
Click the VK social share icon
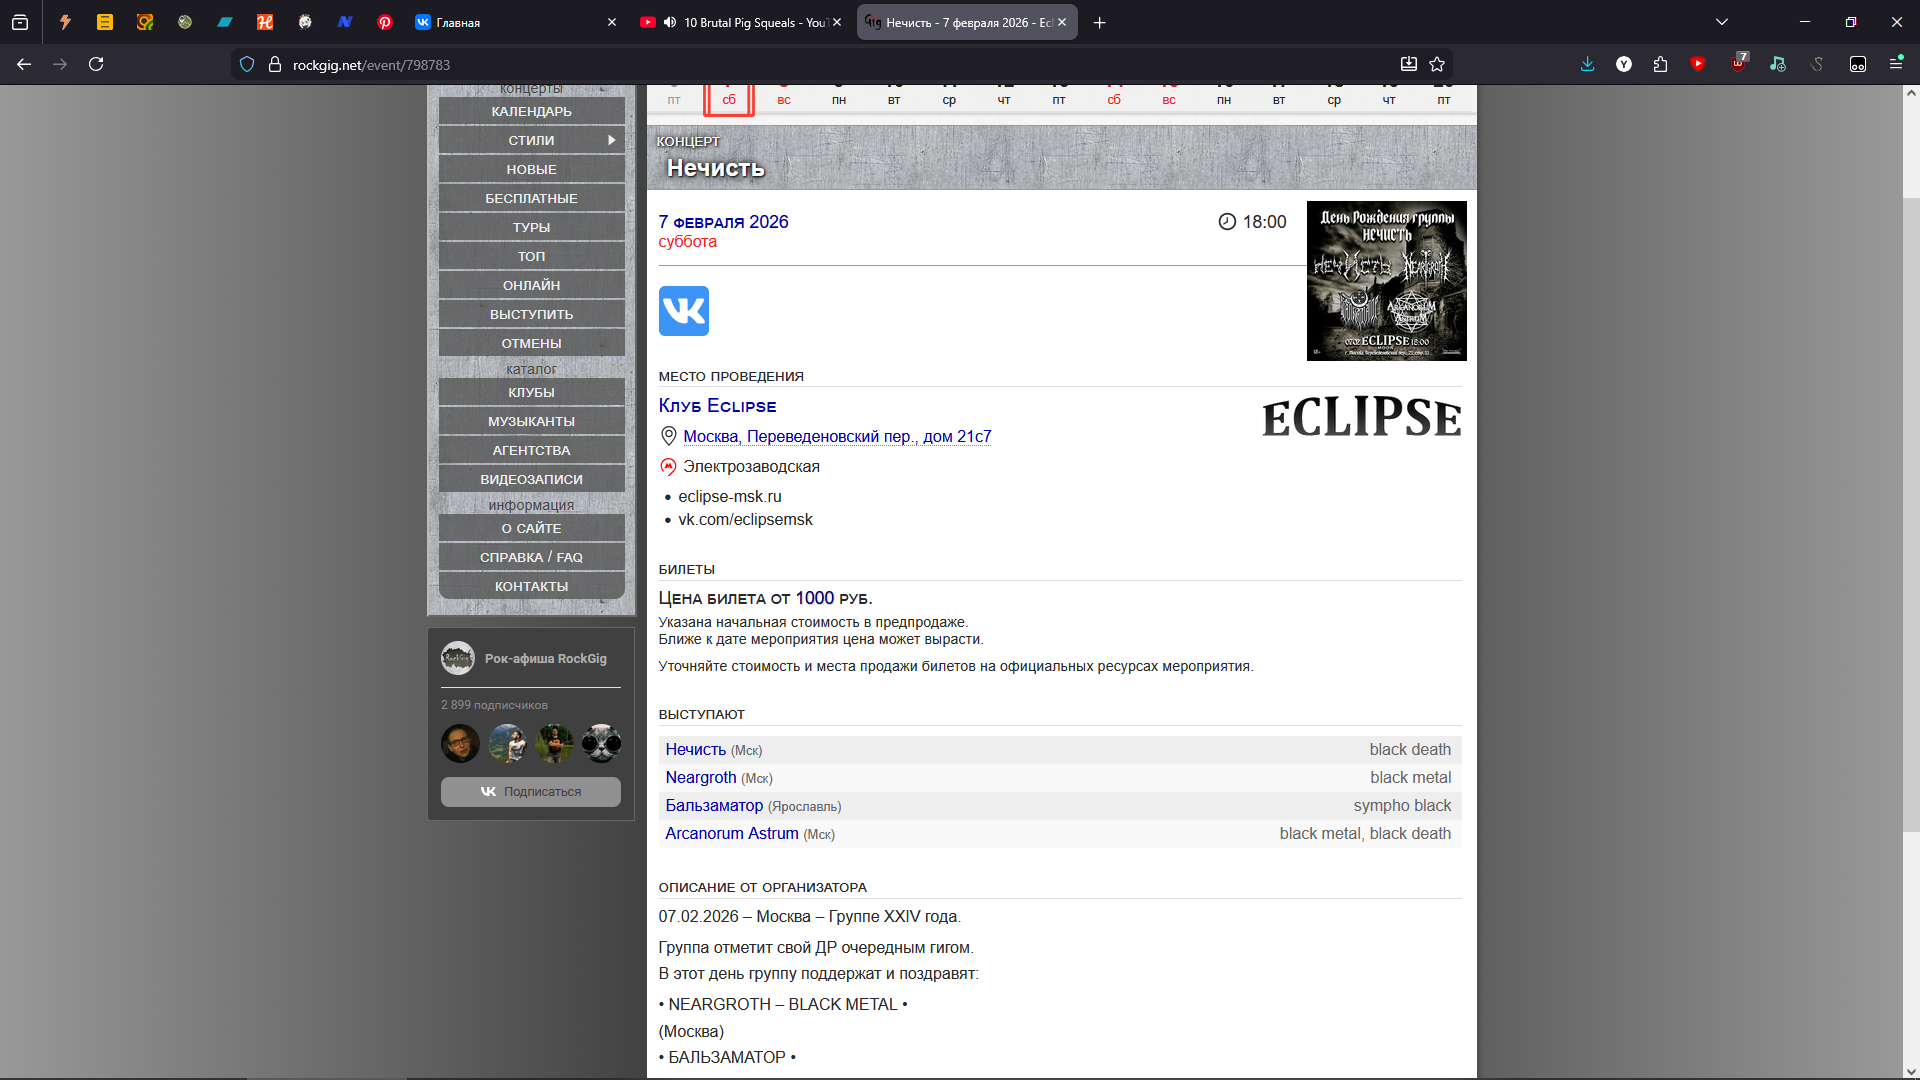click(x=683, y=311)
